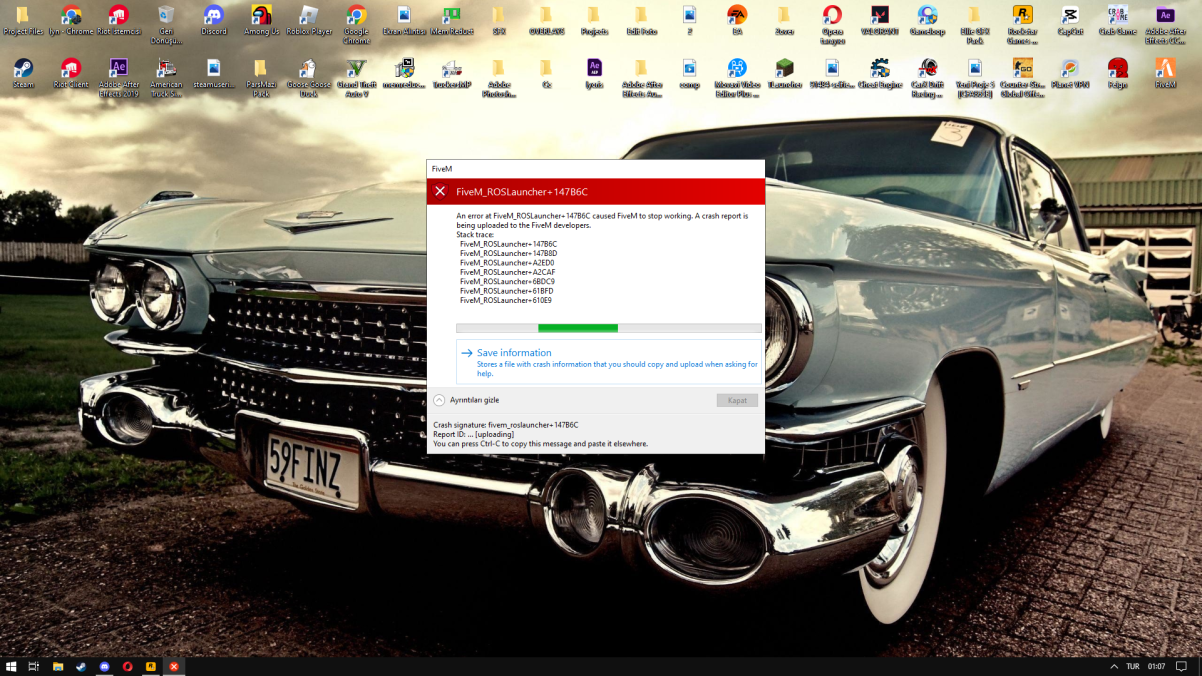Open the ParsMazi Pack folder
This screenshot has height=676, width=1202.
[261, 78]
